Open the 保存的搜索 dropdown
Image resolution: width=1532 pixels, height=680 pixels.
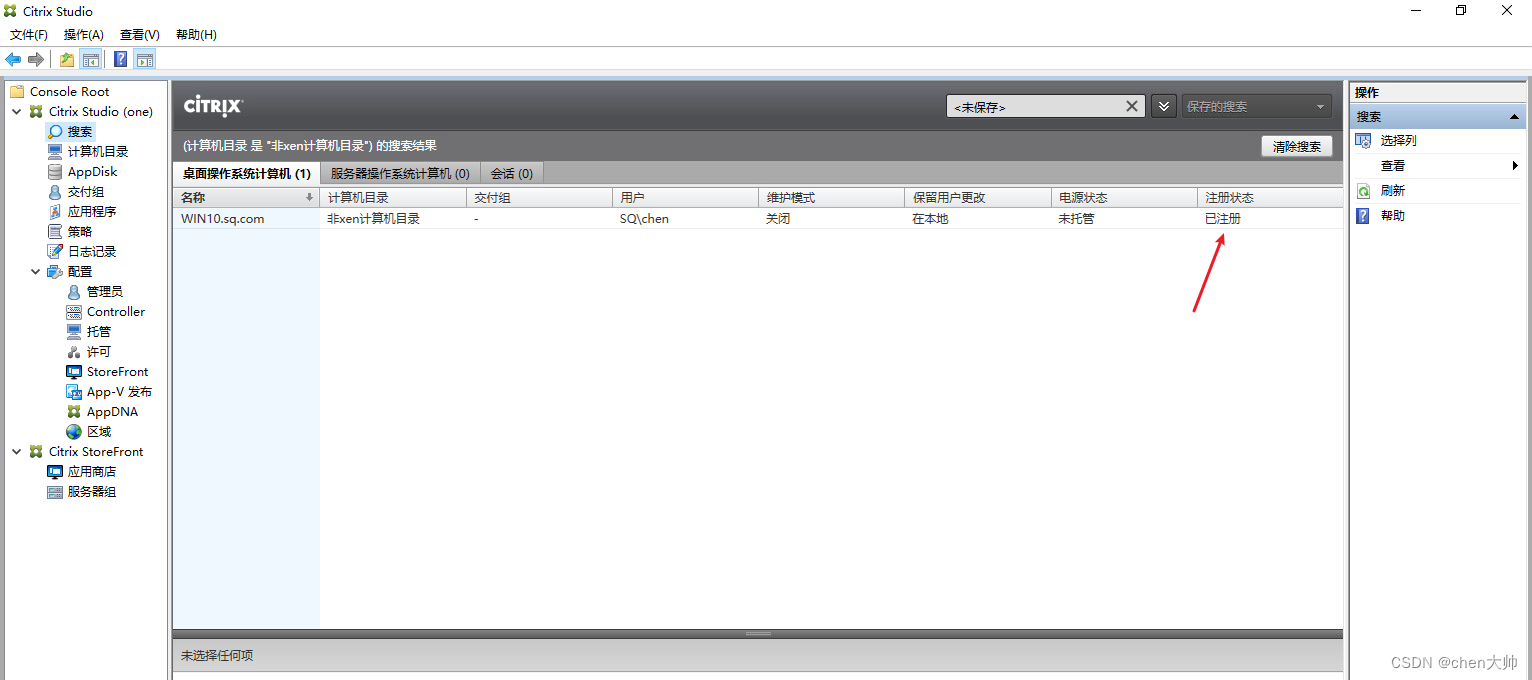click(1257, 106)
